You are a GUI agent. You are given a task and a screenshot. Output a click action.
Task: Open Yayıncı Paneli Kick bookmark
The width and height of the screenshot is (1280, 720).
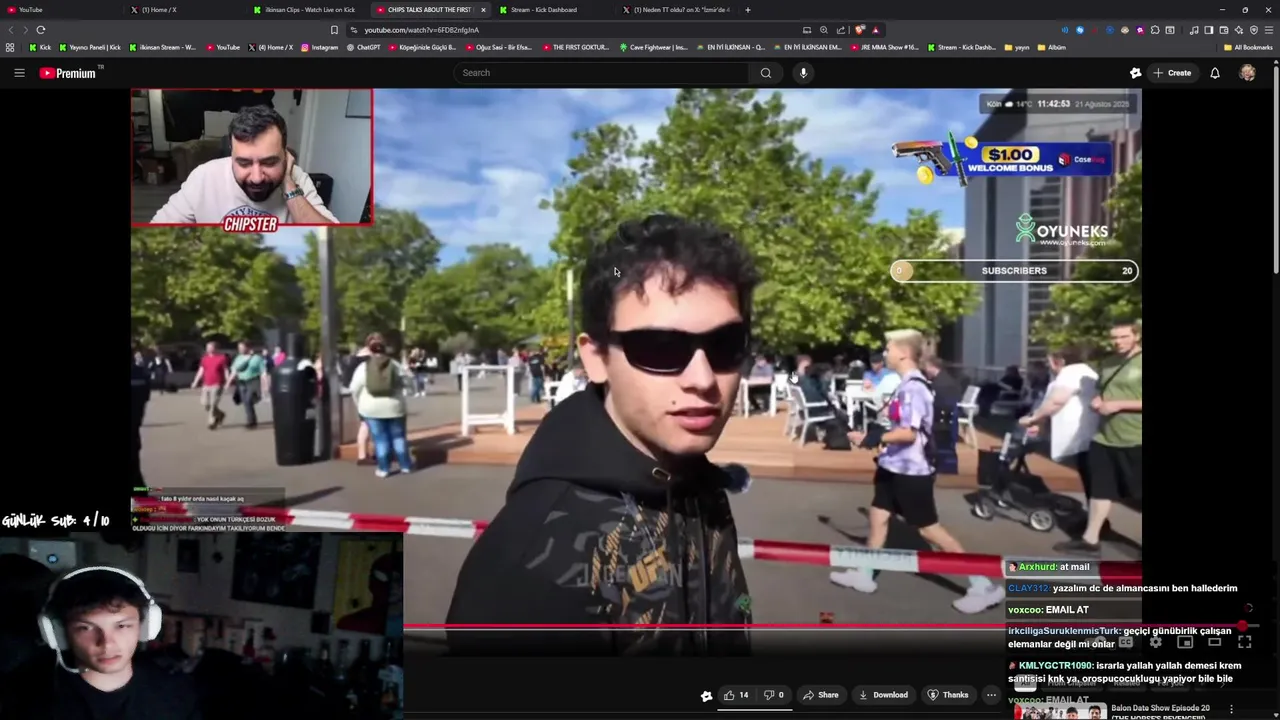click(x=90, y=47)
